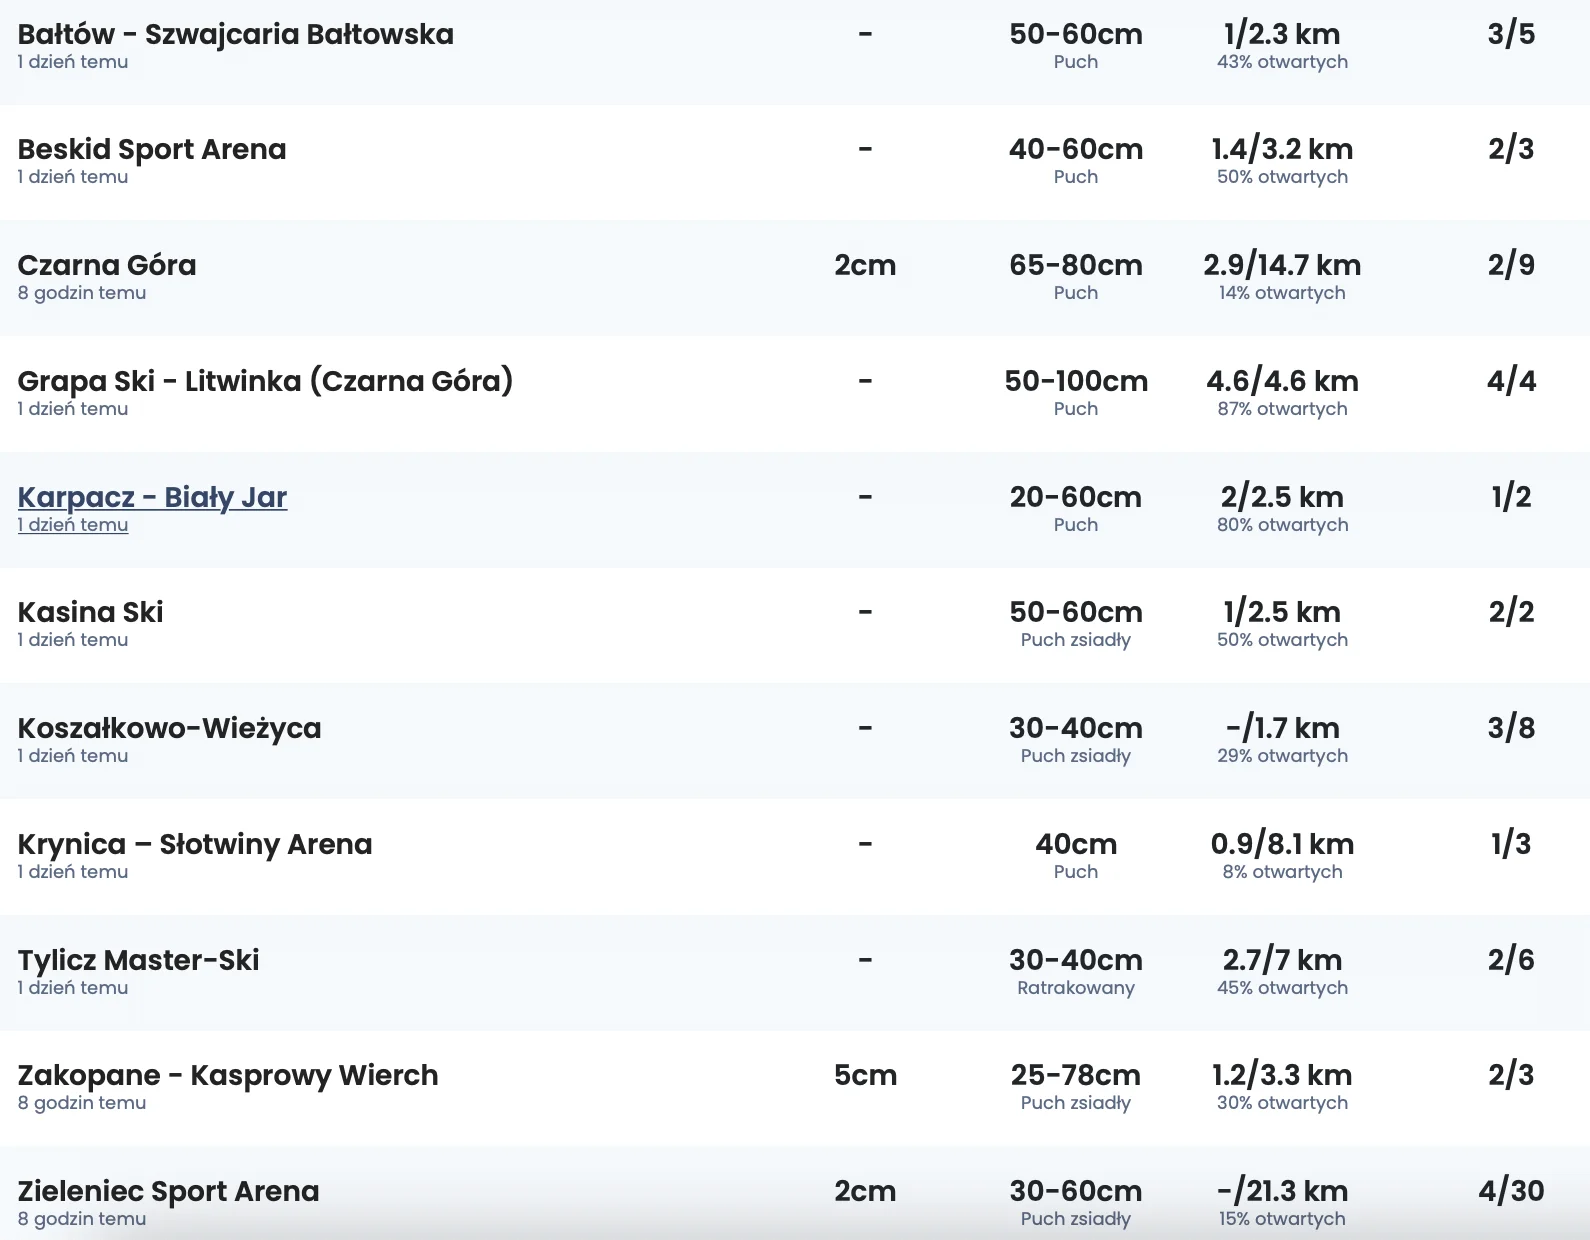The height and width of the screenshot is (1240, 1590).
Task: Open the Karpacz - Biały Jar link
Action: tap(152, 497)
